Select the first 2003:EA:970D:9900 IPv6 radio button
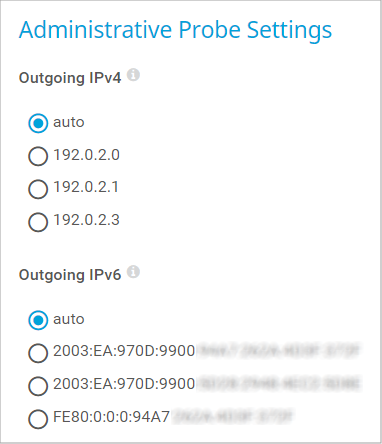Viewport: 382px width, 444px height. [x=38, y=353]
